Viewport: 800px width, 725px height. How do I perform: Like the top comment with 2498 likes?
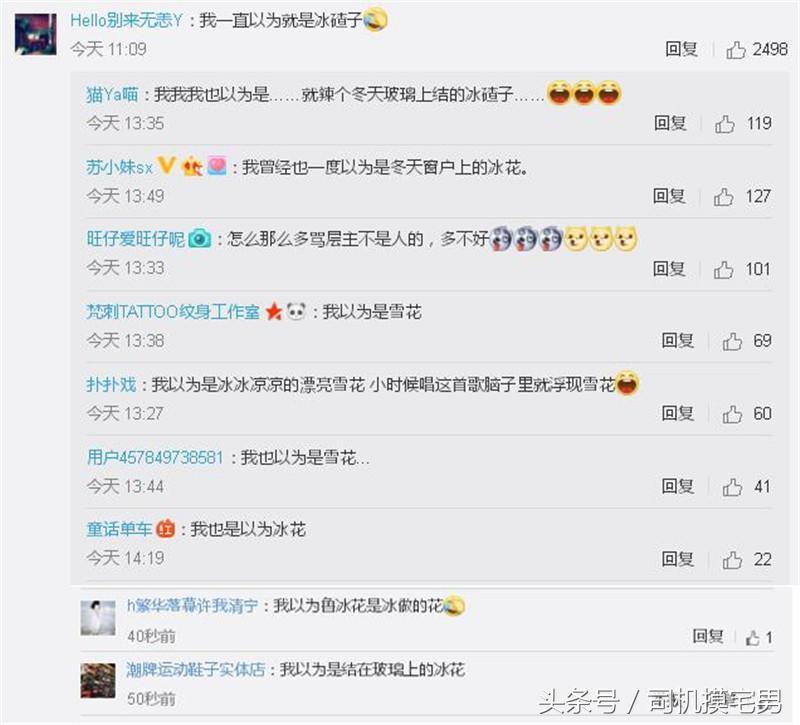pyautogui.click(x=736, y=50)
